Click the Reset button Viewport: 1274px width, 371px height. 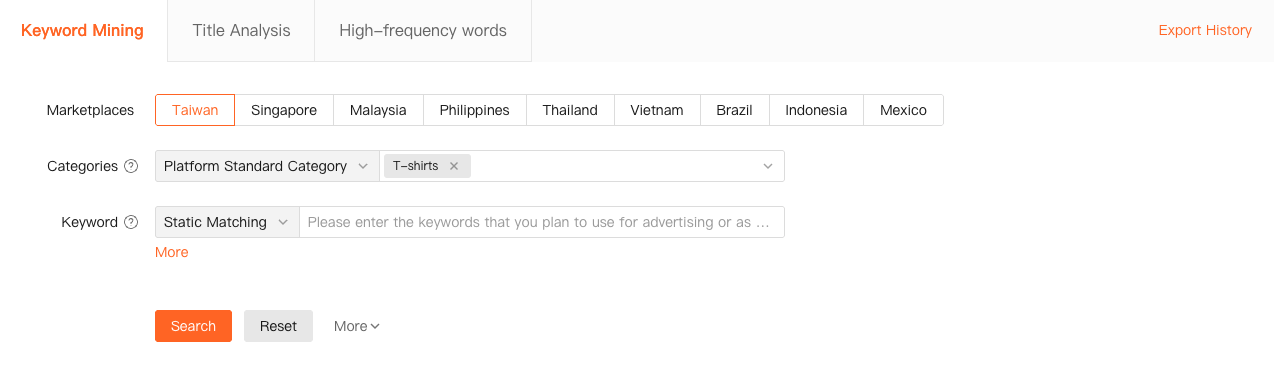click(278, 326)
